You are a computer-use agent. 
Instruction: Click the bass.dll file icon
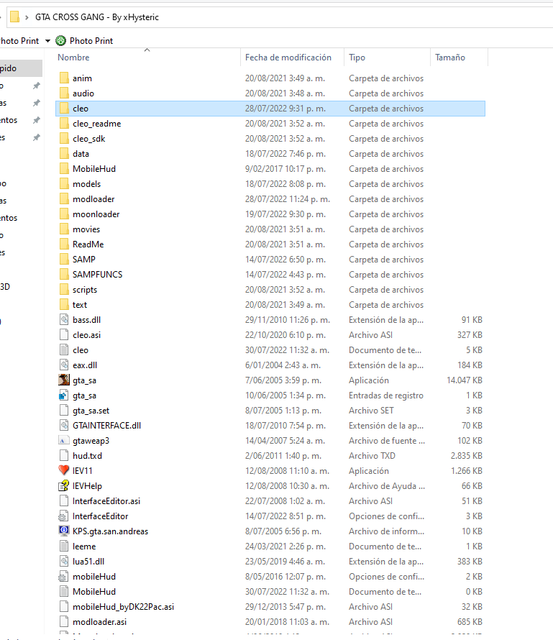tap(64, 320)
